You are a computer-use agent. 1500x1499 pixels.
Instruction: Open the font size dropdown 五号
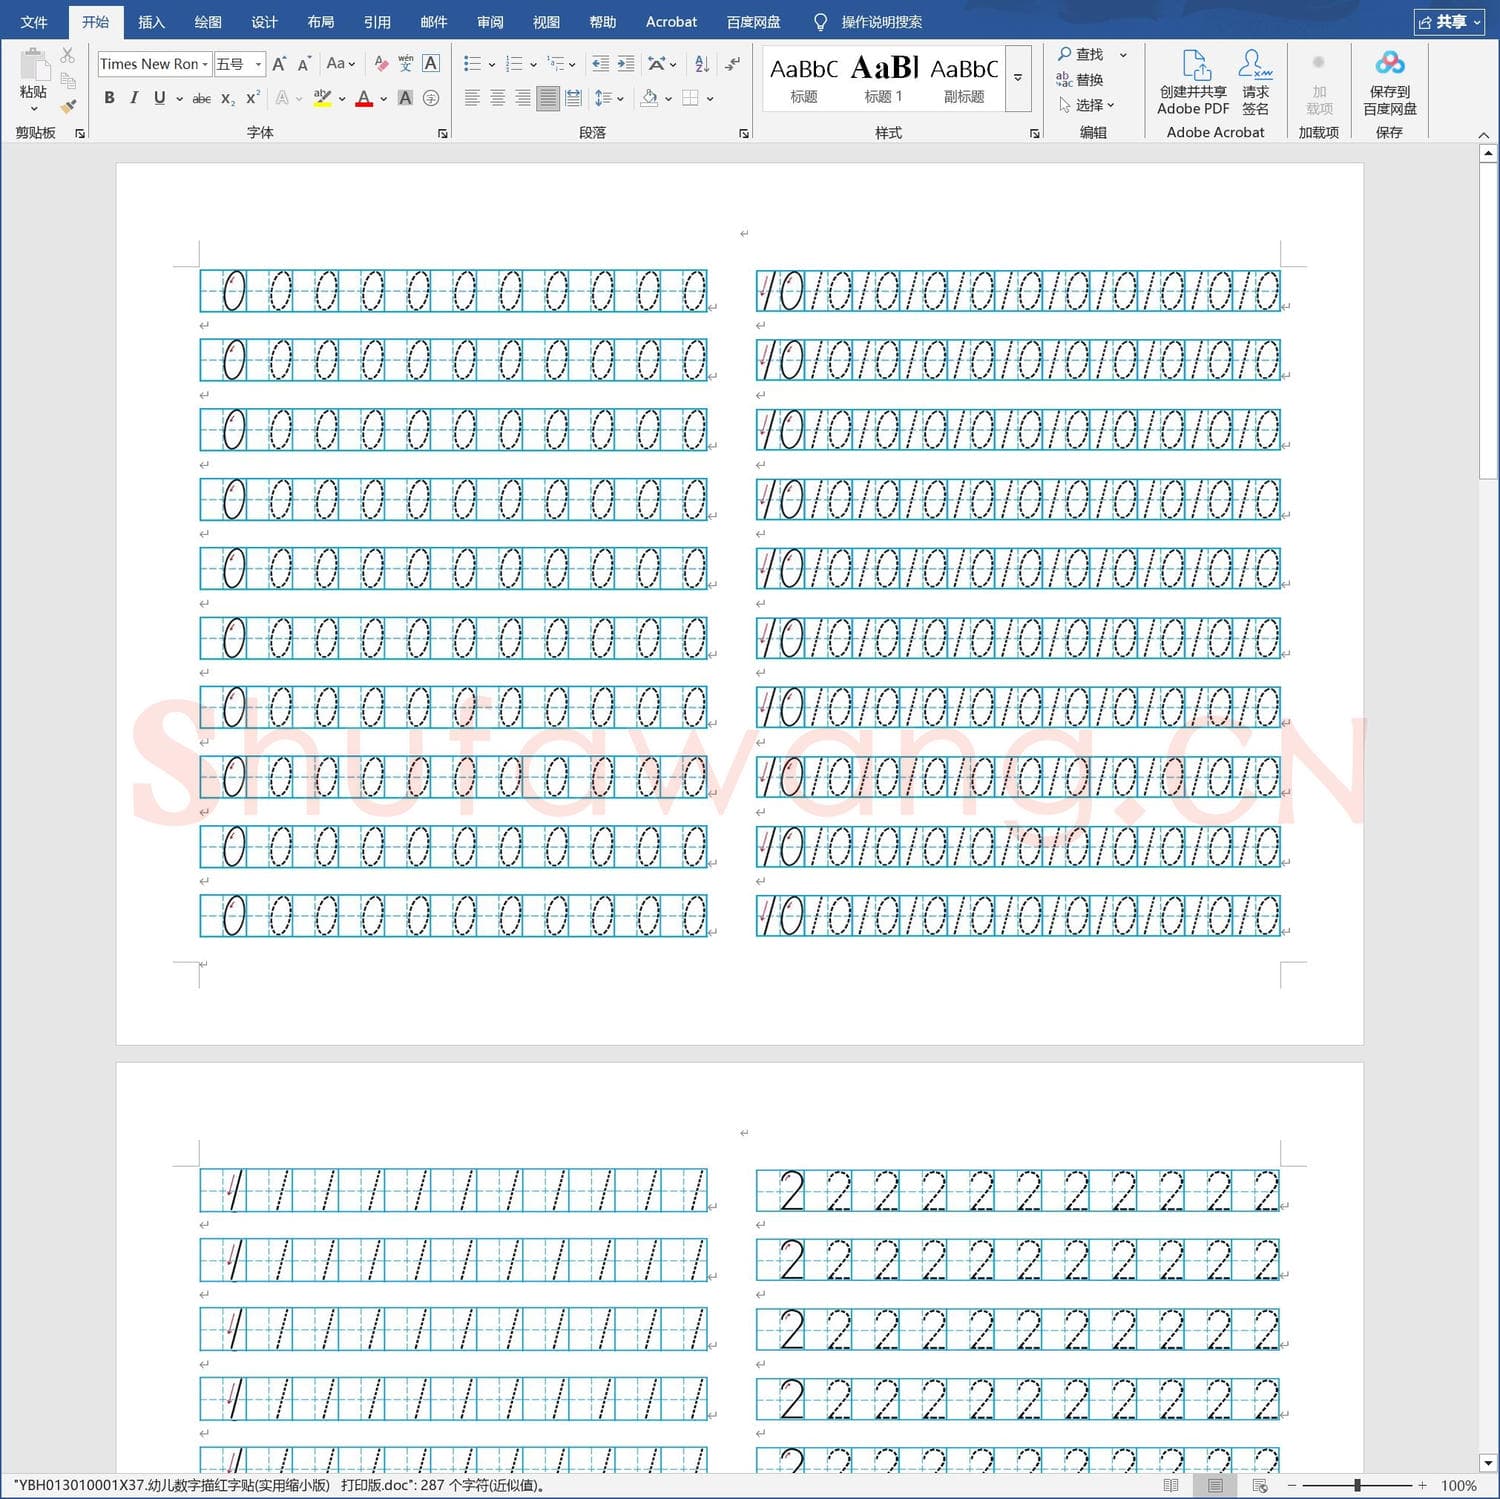point(258,64)
